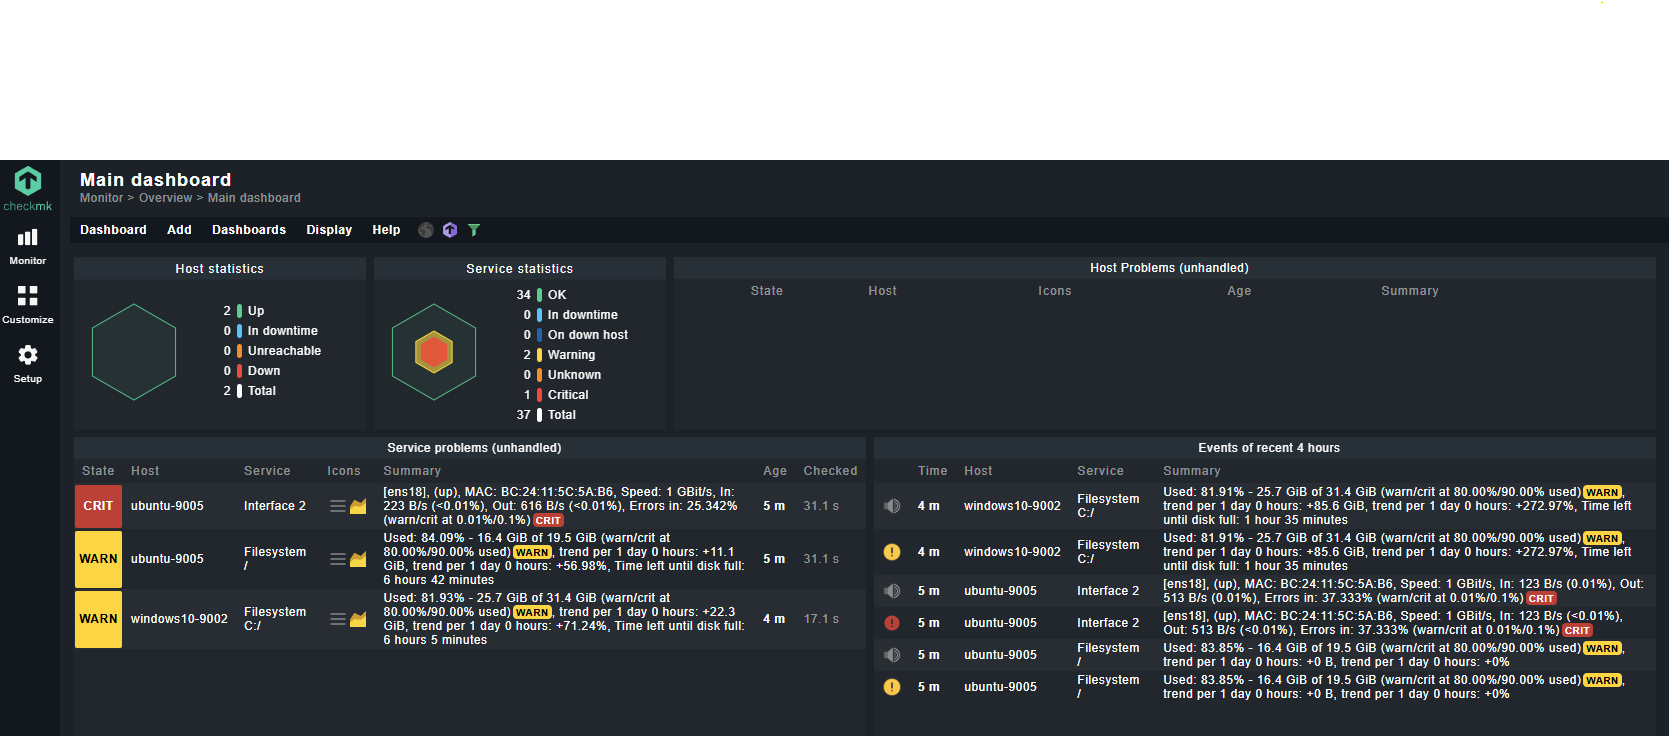Open the Monitor sidebar menu

click(28, 246)
